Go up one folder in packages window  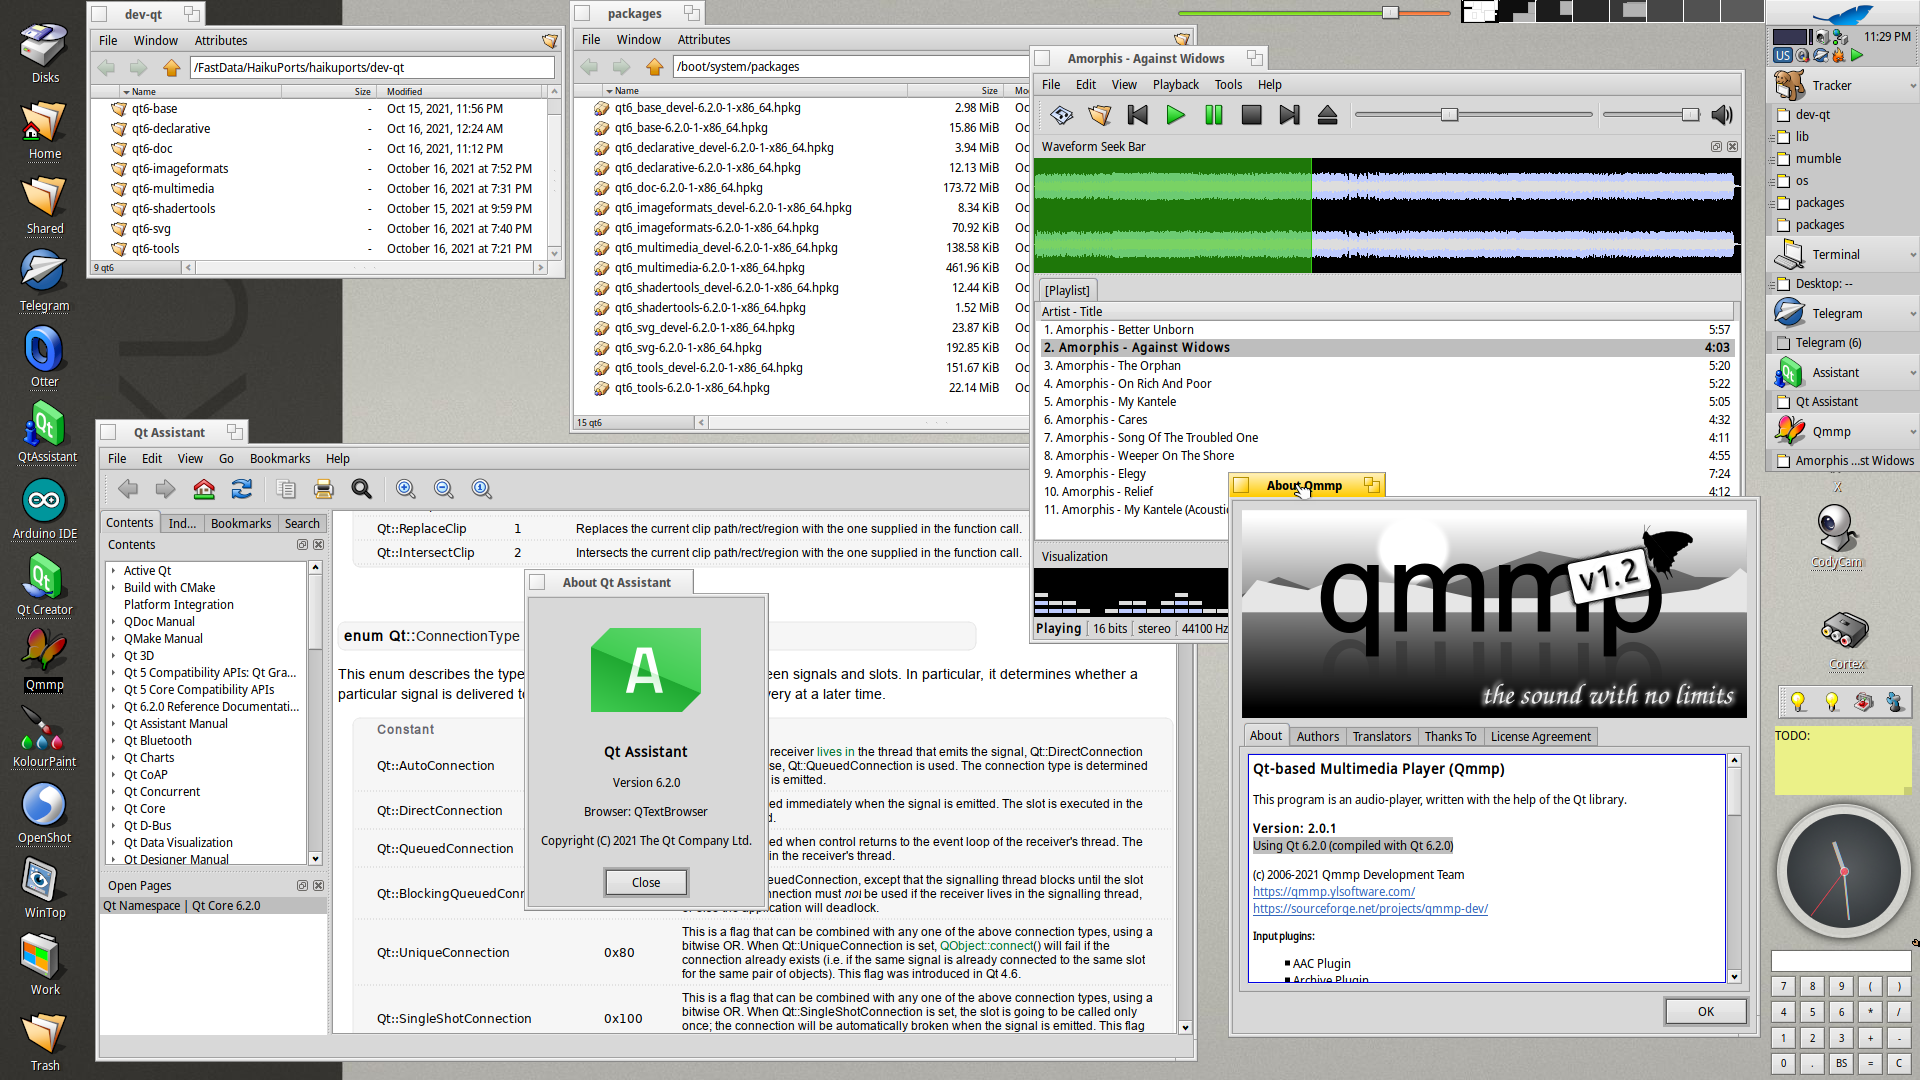click(655, 67)
